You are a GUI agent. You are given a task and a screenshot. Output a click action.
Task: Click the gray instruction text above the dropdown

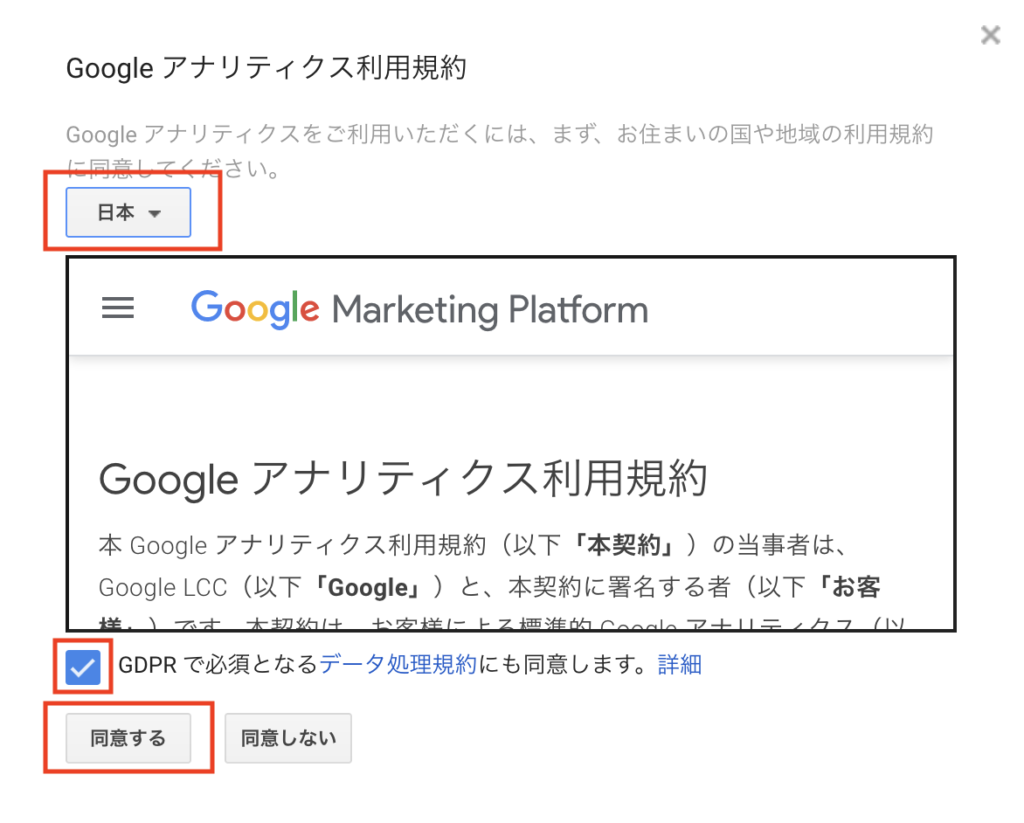(500, 152)
